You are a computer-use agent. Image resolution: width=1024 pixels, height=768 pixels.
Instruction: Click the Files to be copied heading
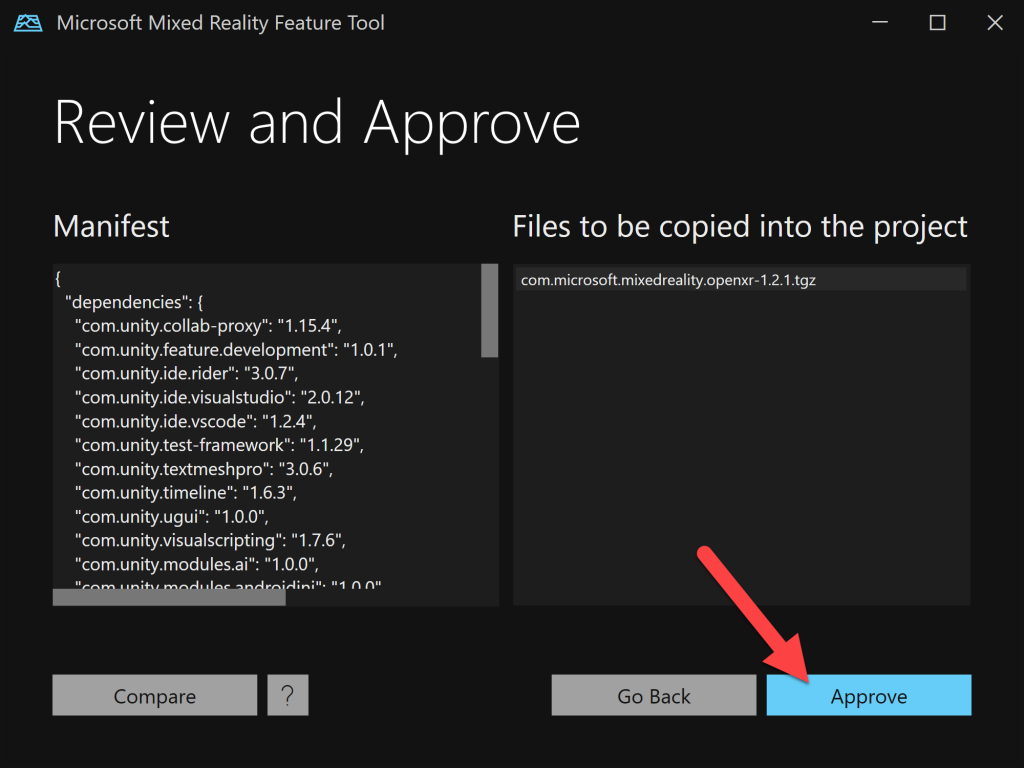pyautogui.click(x=740, y=227)
